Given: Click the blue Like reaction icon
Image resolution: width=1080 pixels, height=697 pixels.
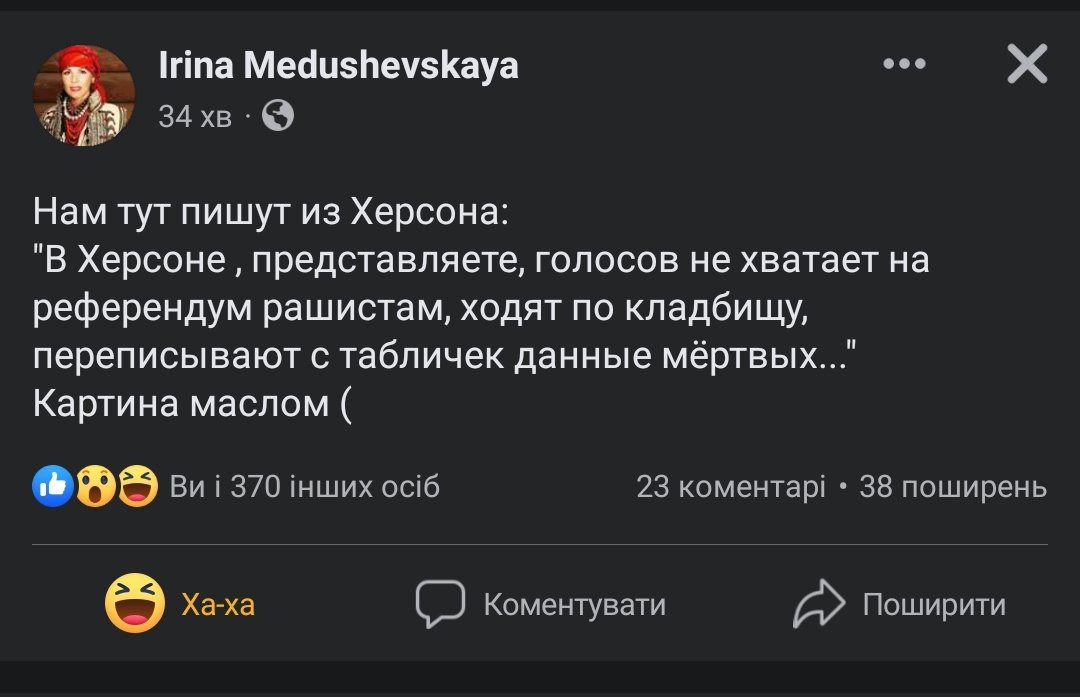Looking at the screenshot, I should (52, 486).
